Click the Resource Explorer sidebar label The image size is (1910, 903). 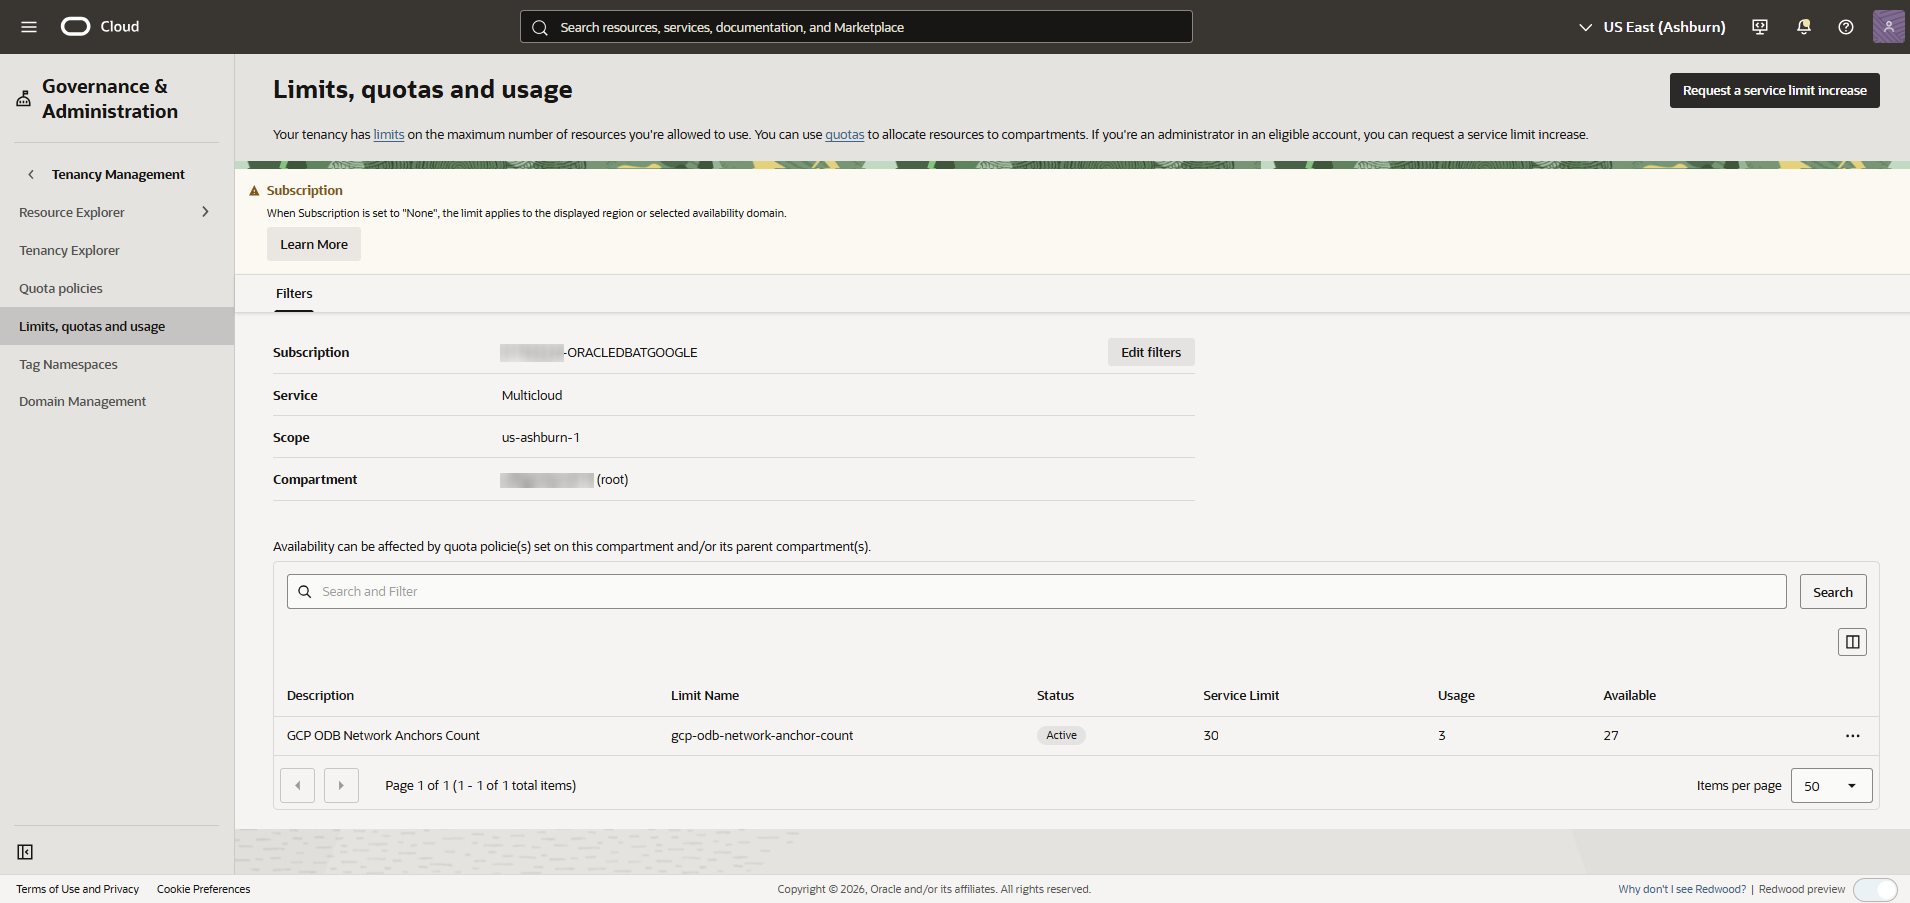(x=72, y=212)
